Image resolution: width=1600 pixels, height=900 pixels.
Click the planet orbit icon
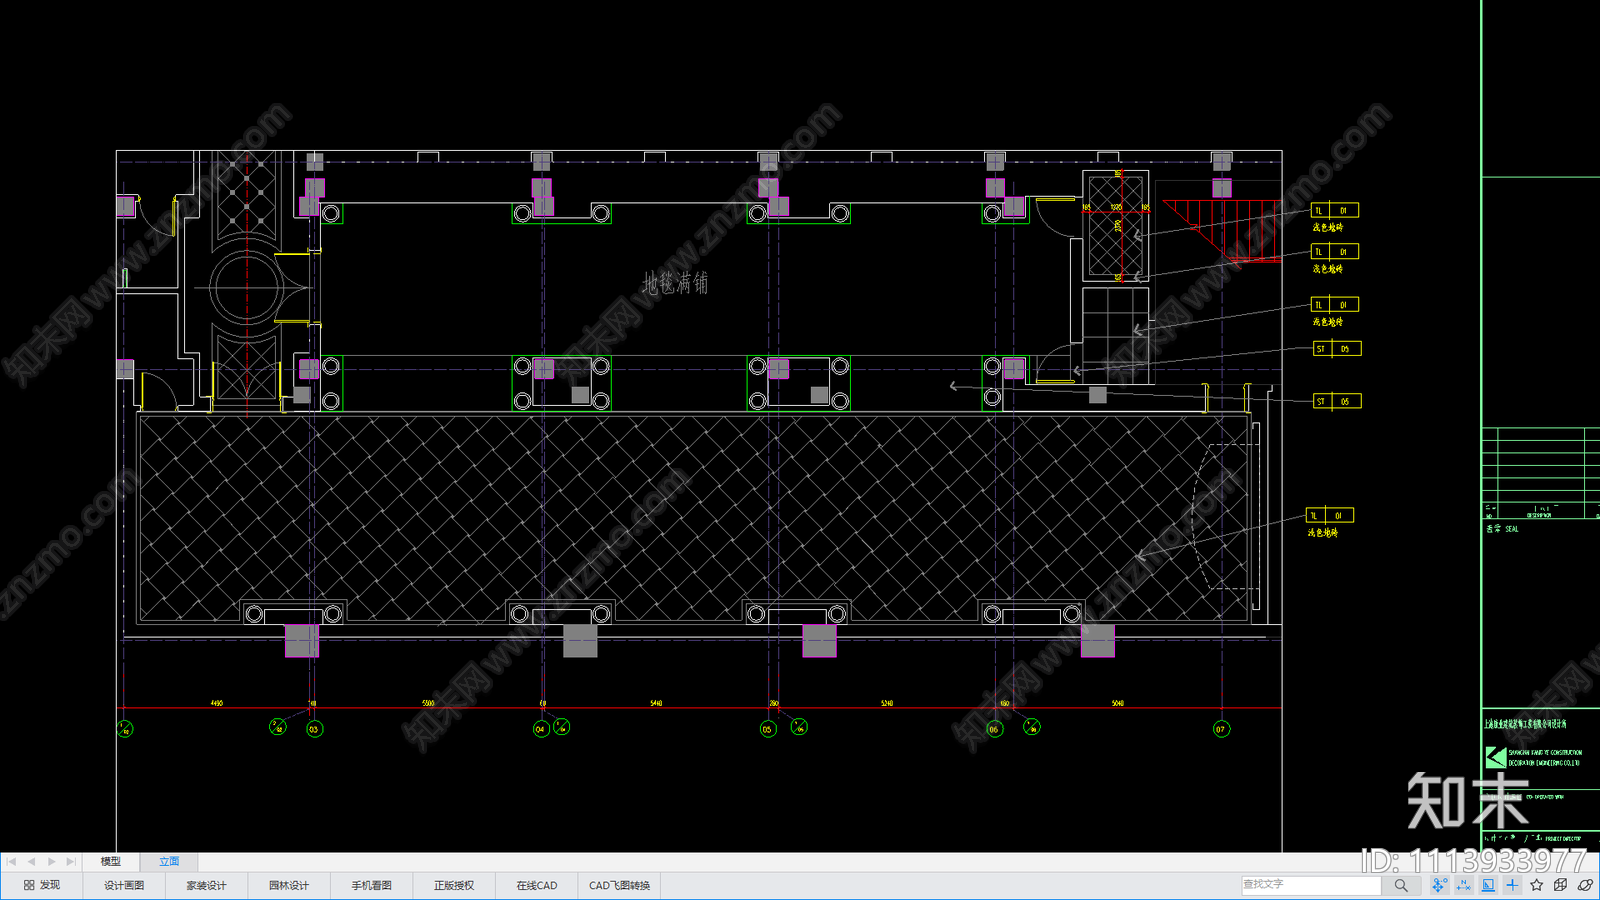coord(1585,885)
